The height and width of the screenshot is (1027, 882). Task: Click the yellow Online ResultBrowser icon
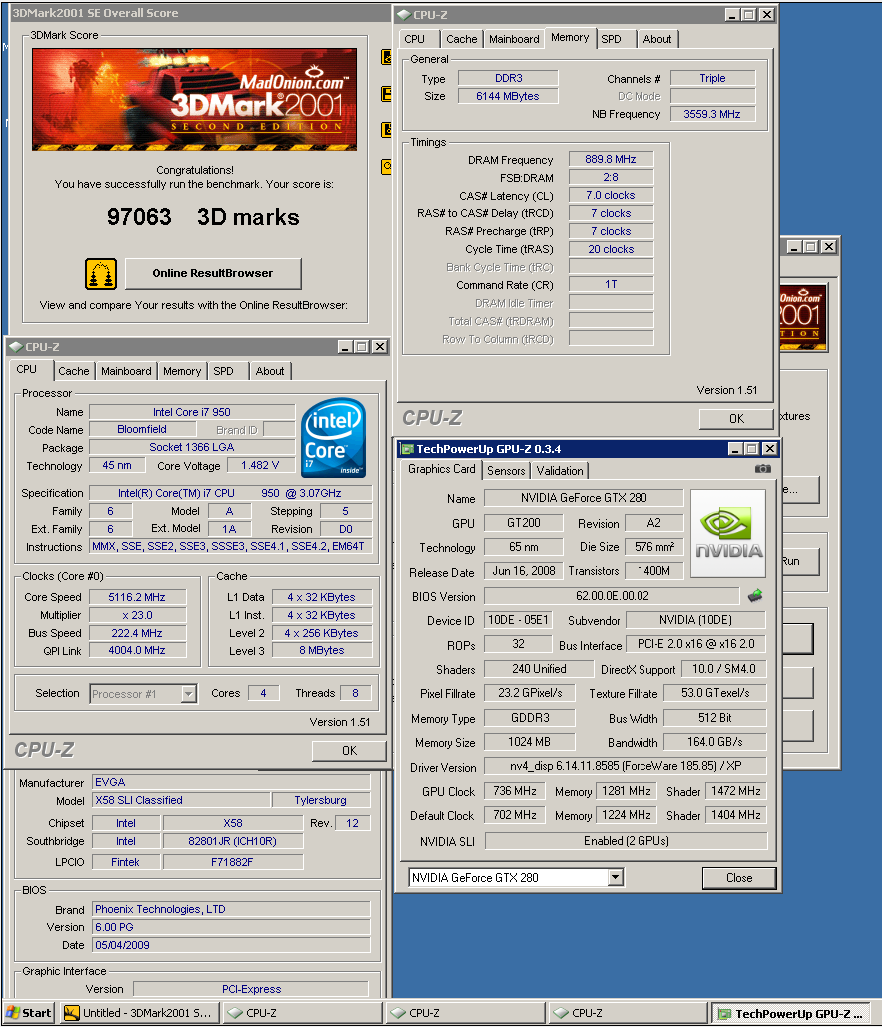pyautogui.click(x=101, y=274)
